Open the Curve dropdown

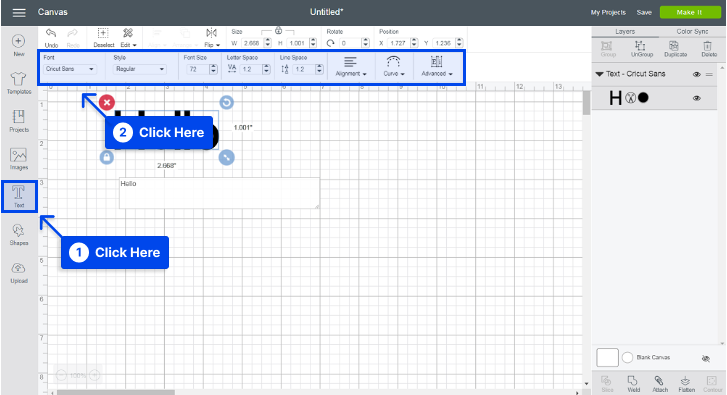point(393,66)
